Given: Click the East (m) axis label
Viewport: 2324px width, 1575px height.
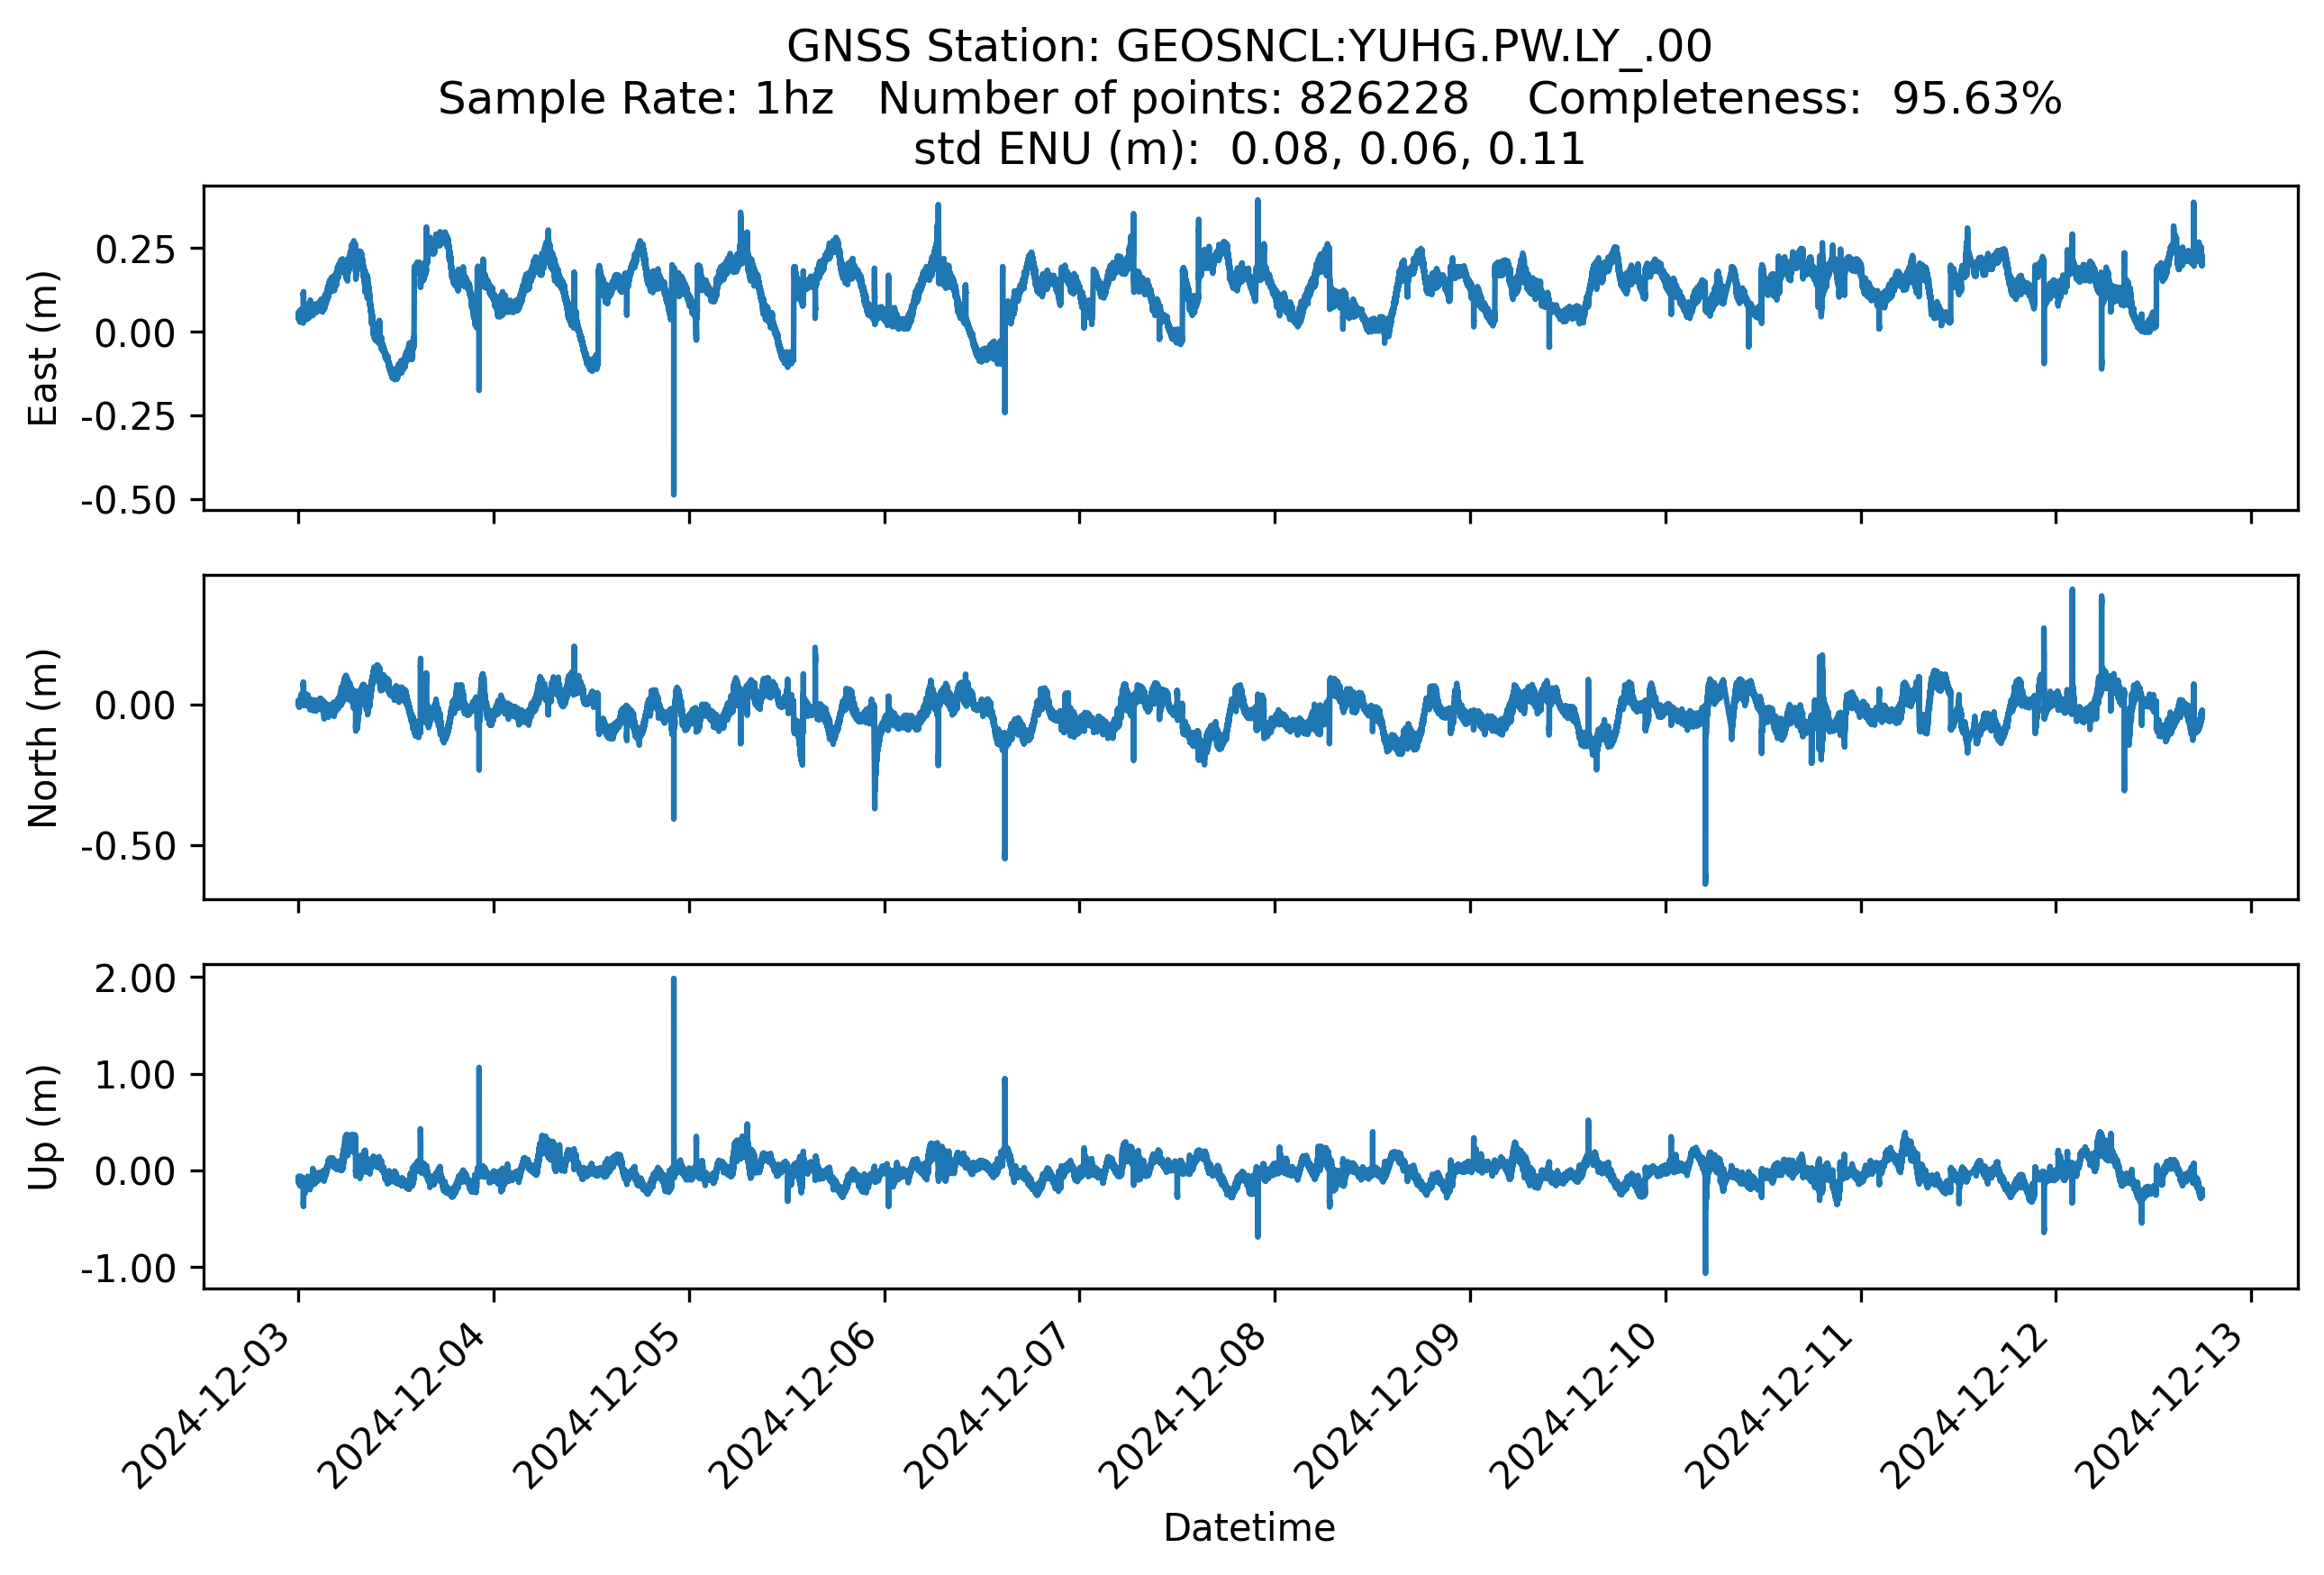Looking at the screenshot, I should [x=42, y=348].
